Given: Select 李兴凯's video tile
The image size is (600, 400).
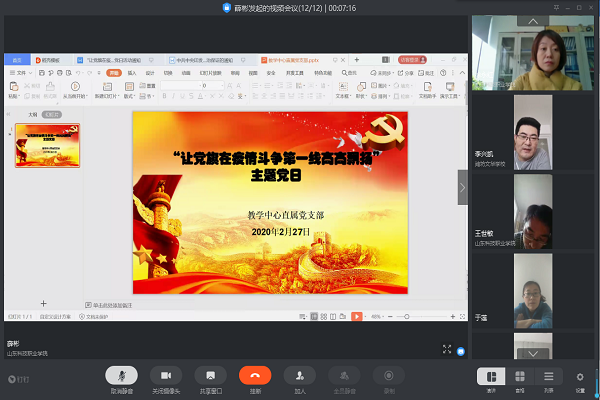Looking at the screenshot, I should (533, 132).
